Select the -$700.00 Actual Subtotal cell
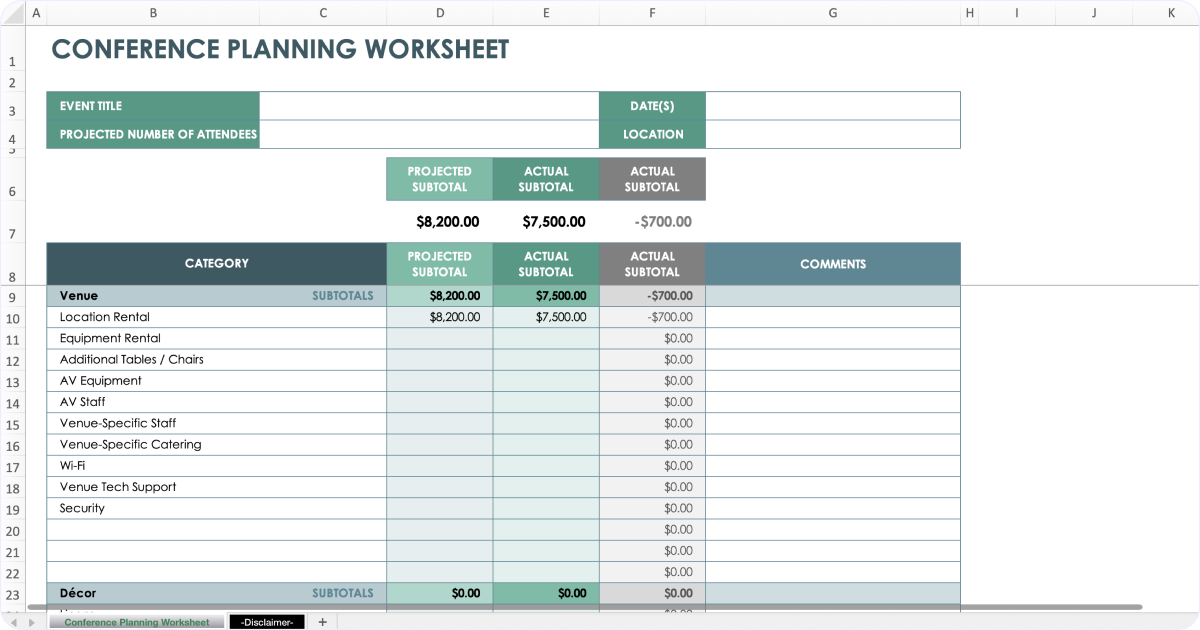 click(652, 295)
